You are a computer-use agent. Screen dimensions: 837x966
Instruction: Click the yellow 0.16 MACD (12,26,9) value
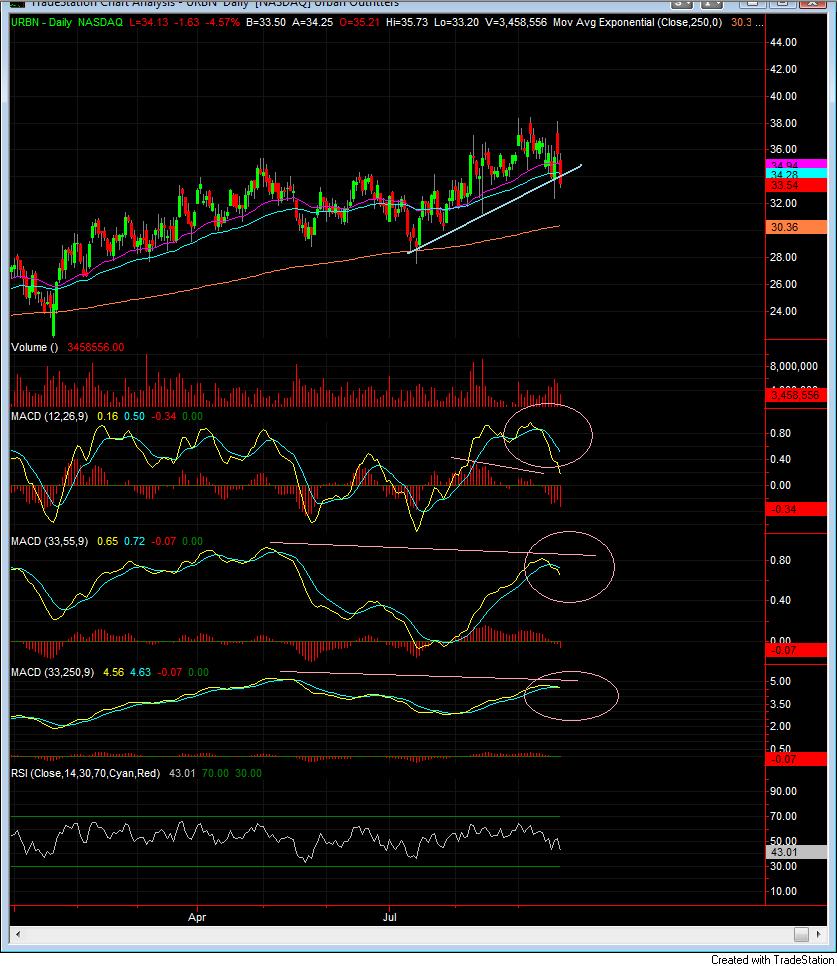107,416
